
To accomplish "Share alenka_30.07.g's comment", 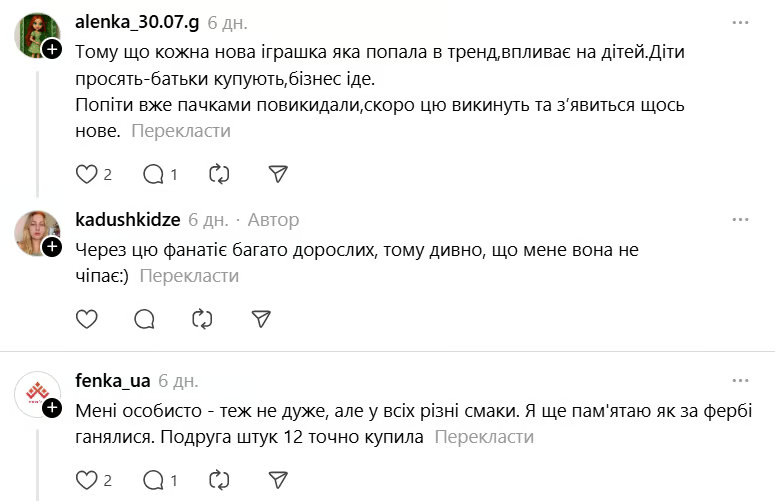I will pyautogui.click(x=279, y=174).
